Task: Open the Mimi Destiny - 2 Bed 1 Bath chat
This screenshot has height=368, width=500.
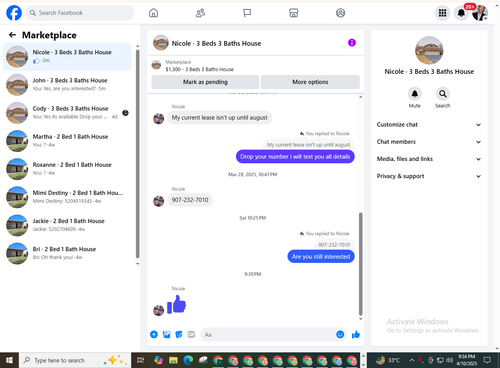Action: point(67,197)
